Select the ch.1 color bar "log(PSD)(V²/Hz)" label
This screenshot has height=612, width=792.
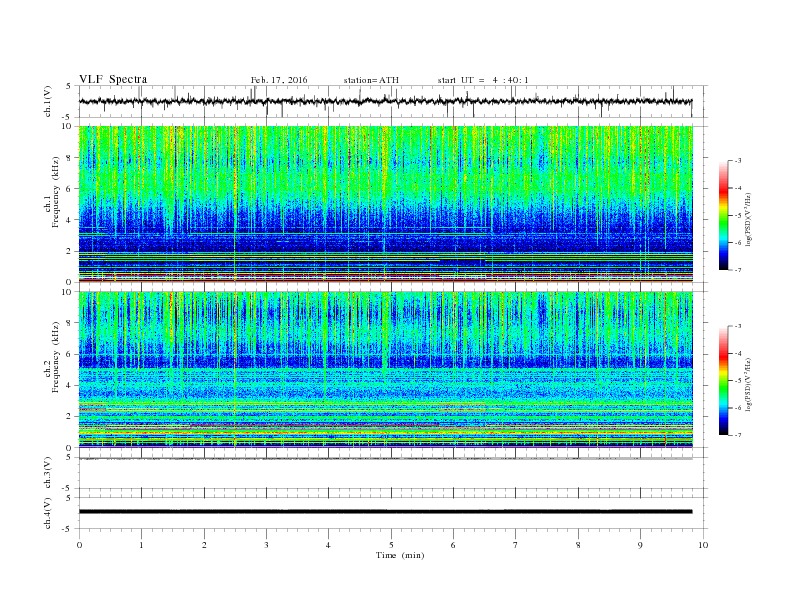point(748,218)
